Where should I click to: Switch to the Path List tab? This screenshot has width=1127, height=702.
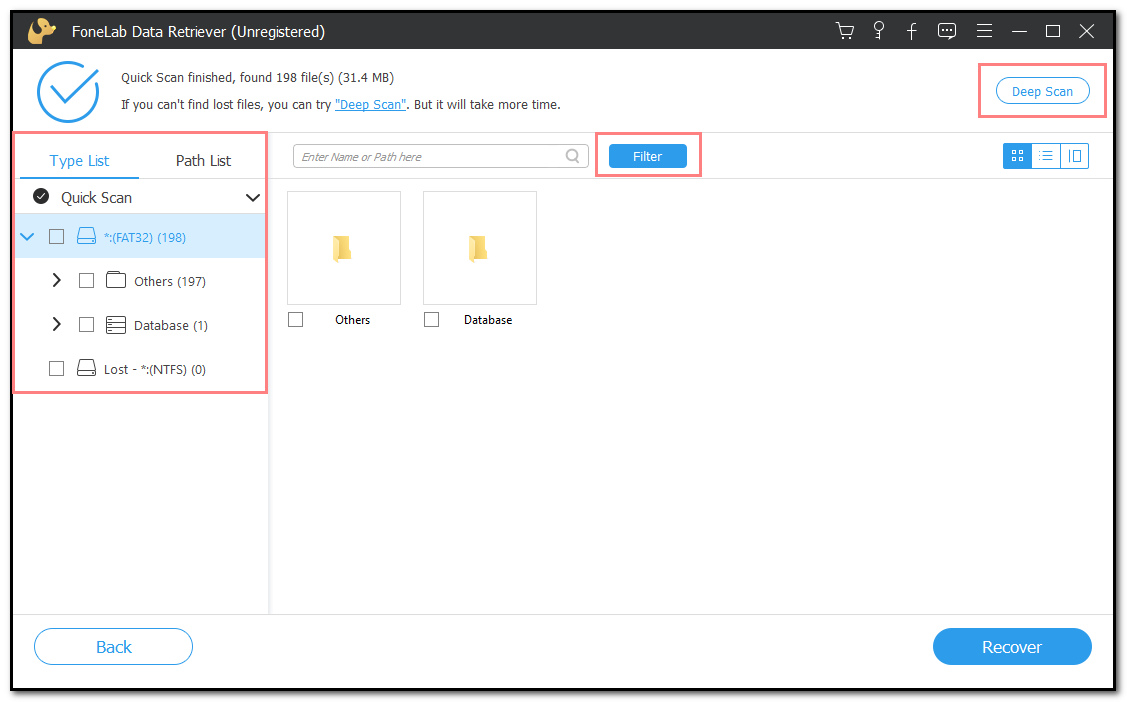point(203,160)
